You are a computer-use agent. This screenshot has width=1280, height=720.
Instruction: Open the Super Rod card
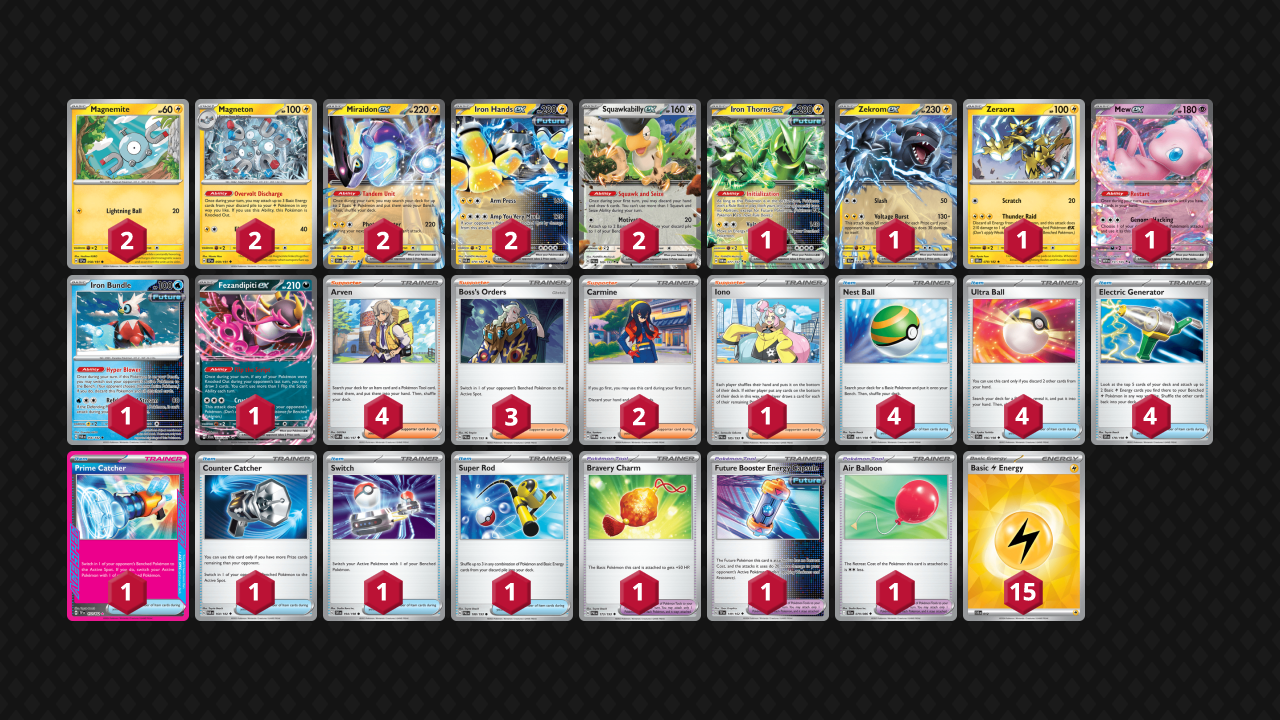512,536
